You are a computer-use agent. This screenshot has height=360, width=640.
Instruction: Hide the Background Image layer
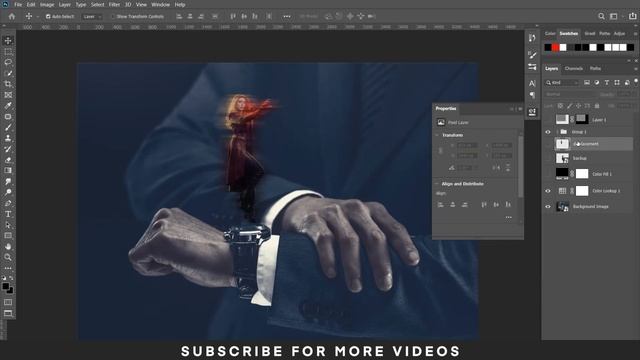pyautogui.click(x=548, y=207)
